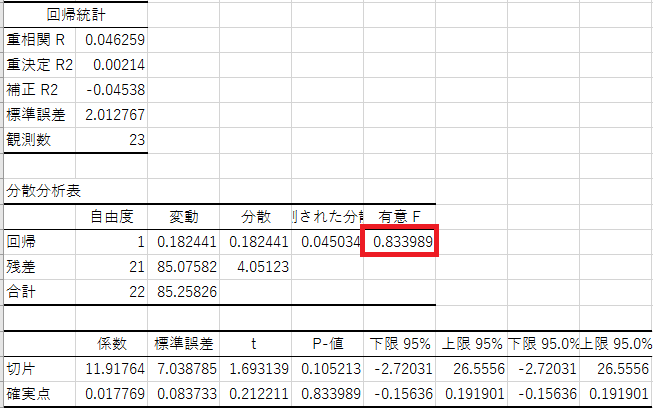The width and height of the screenshot is (653, 408).
Task: Select the 切片 coefficient 11.91764
Action: pyautogui.click(x=112, y=369)
